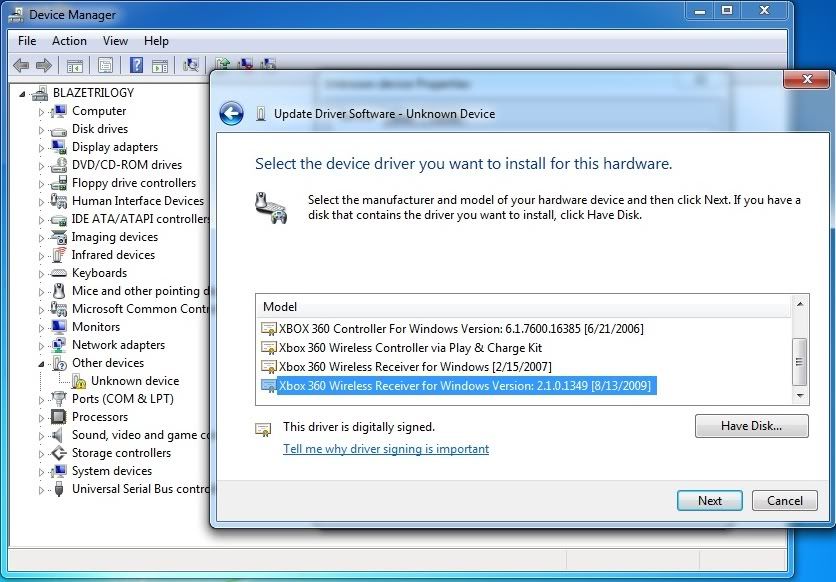Click the Back arrow in Device Manager toolbar
Image resolution: width=836 pixels, height=582 pixels.
click(21, 66)
